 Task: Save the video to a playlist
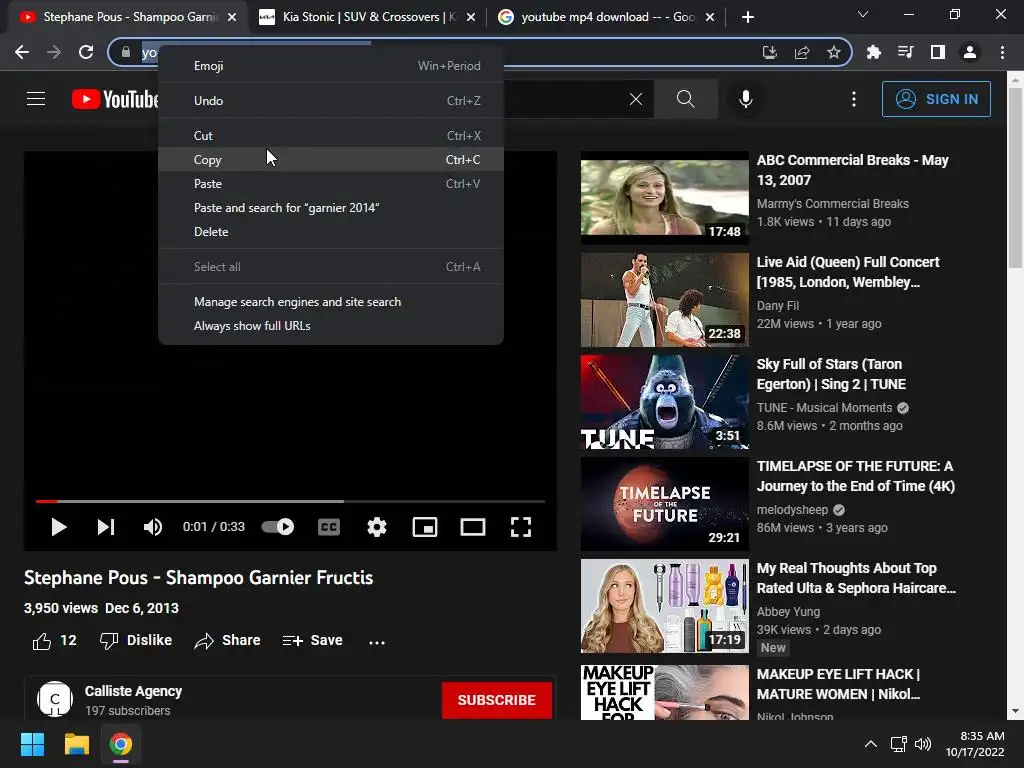point(312,641)
